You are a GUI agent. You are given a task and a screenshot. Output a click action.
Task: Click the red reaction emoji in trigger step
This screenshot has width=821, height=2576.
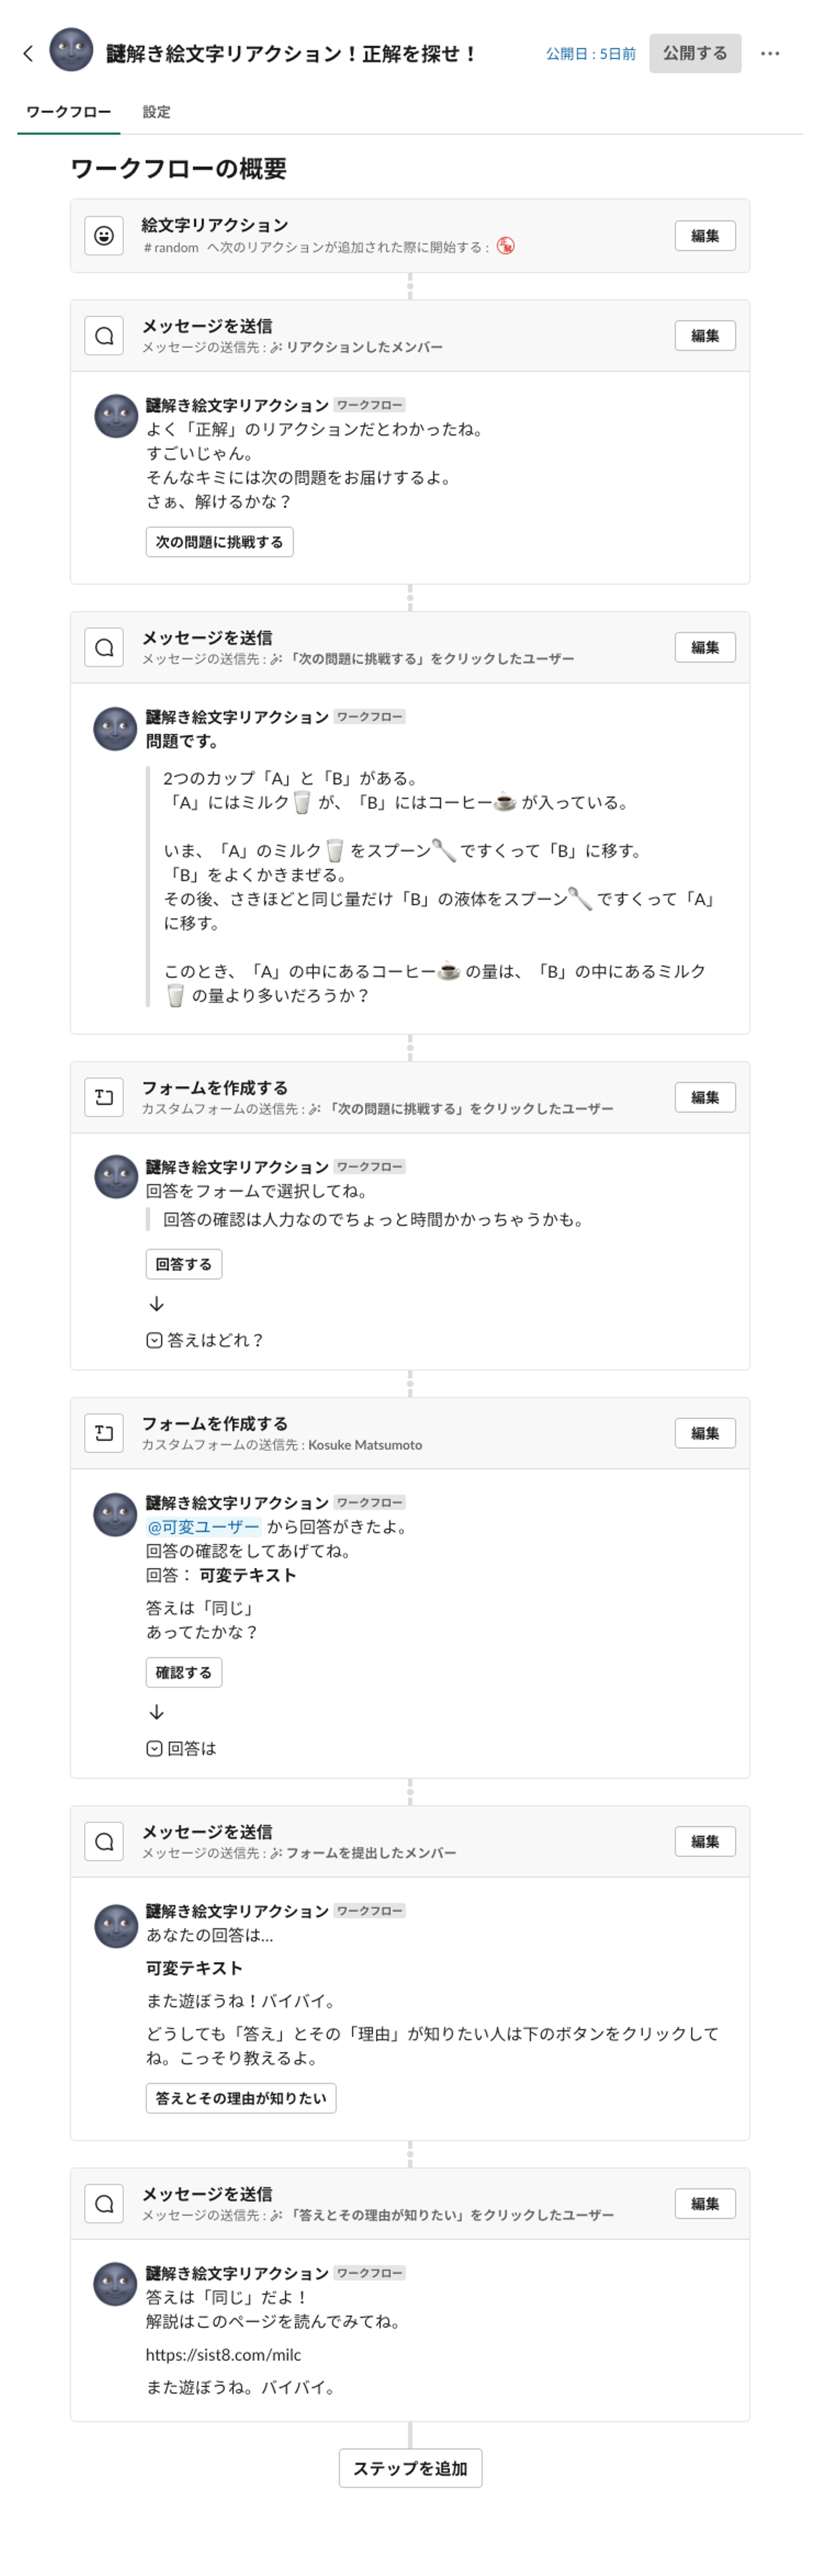coord(506,246)
